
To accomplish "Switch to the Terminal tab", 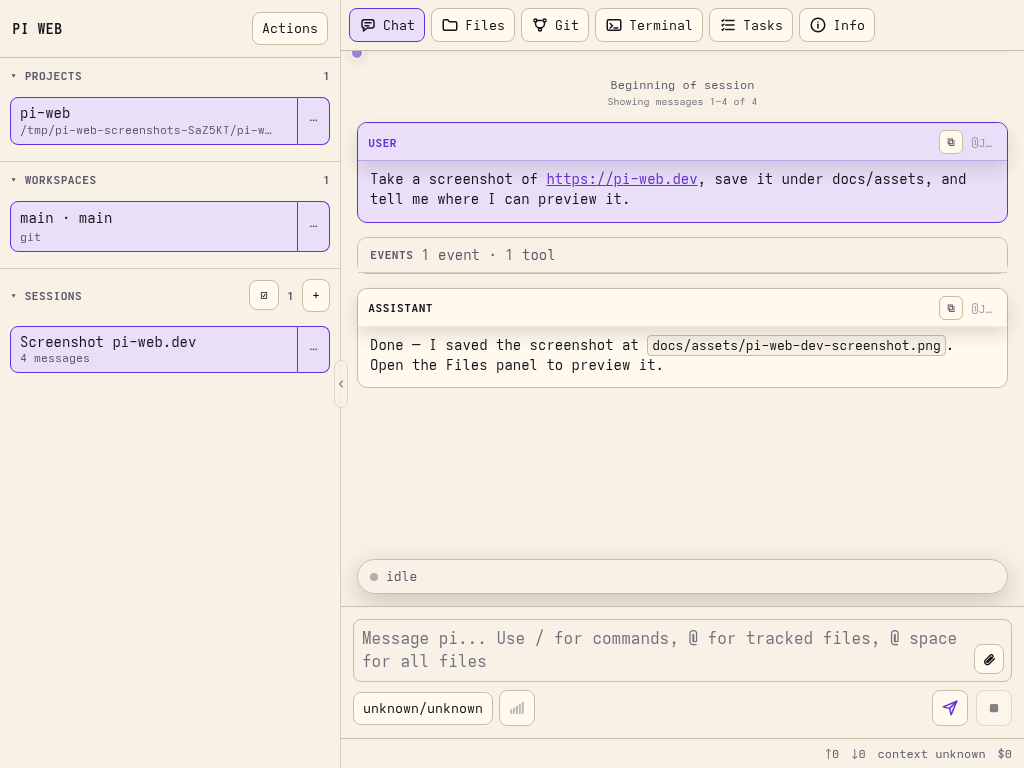I will pos(648,25).
